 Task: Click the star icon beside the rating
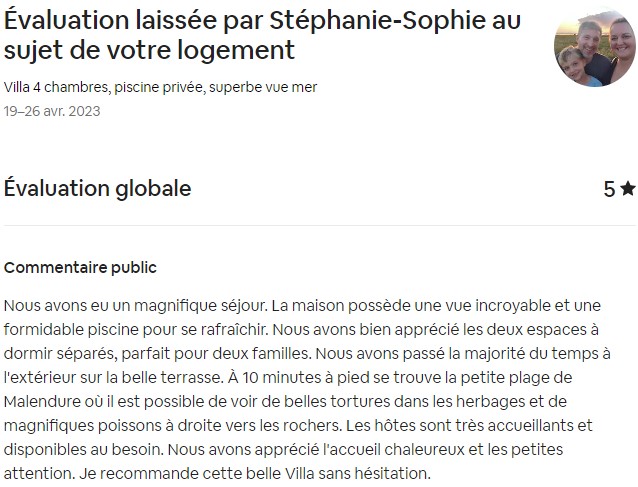(627, 188)
